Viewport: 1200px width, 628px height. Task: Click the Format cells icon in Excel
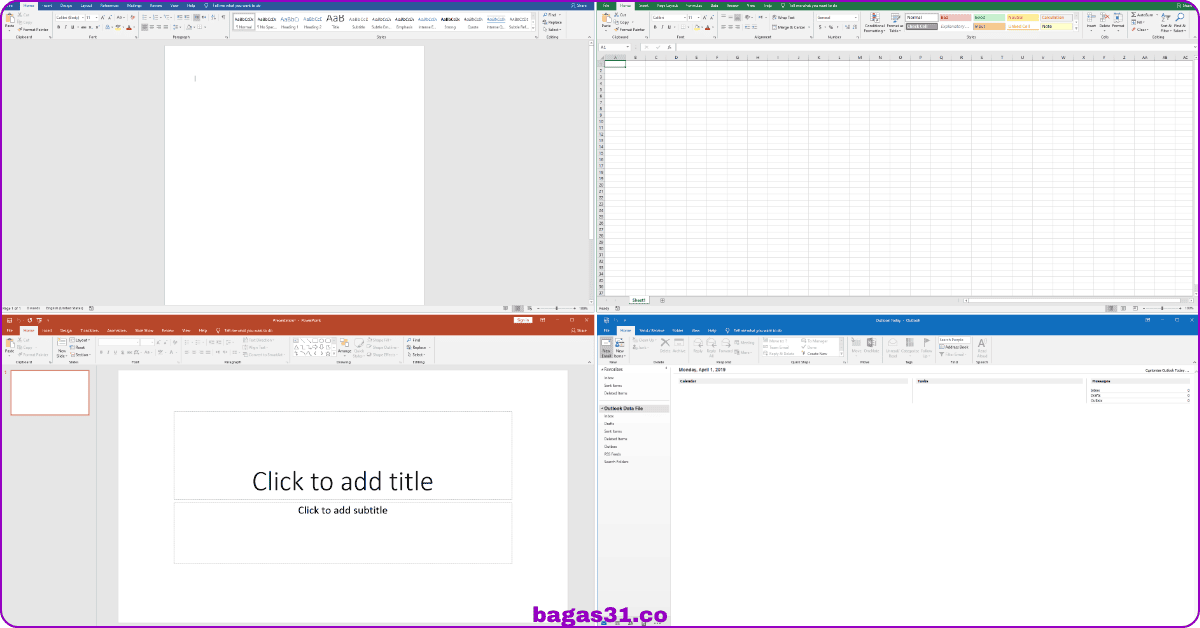(1117, 17)
